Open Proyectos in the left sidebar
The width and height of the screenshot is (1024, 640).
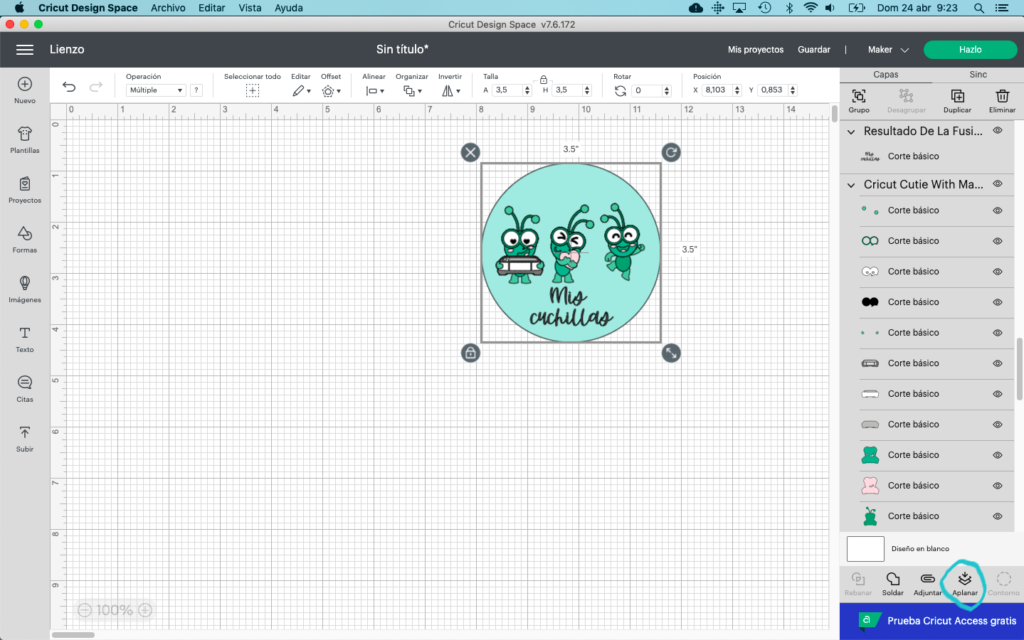(x=25, y=190)
